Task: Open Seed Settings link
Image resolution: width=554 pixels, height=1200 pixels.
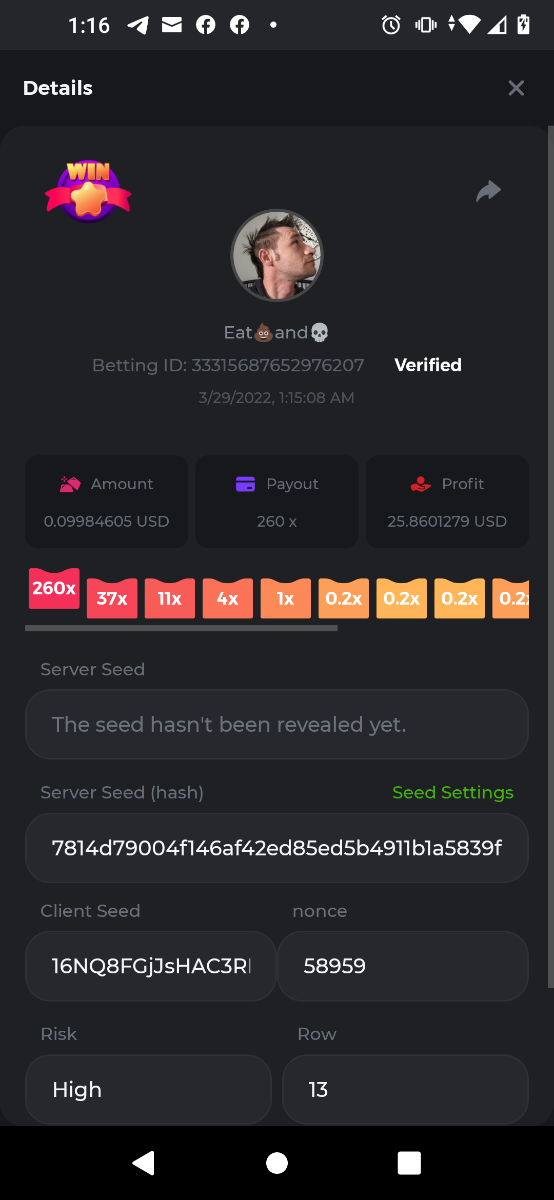Action: 453,792
